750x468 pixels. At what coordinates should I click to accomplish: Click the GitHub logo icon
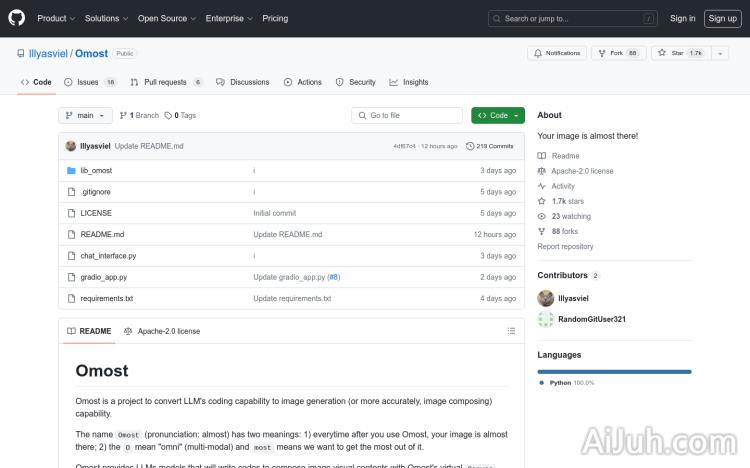click(19, 18)
